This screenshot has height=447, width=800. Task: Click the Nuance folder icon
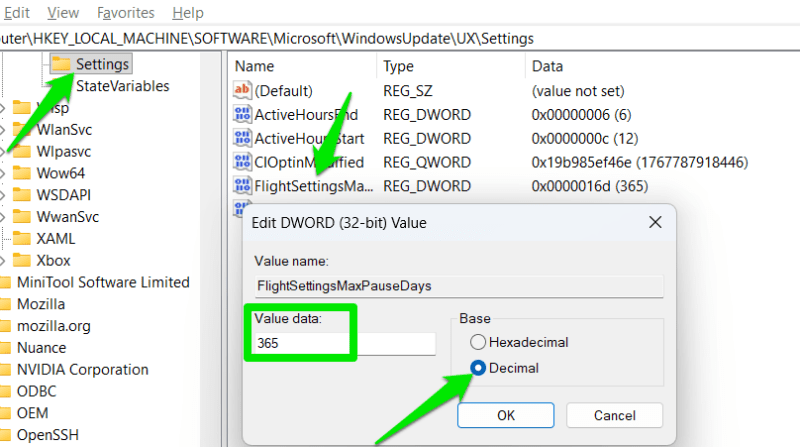[x=5, y=347]
